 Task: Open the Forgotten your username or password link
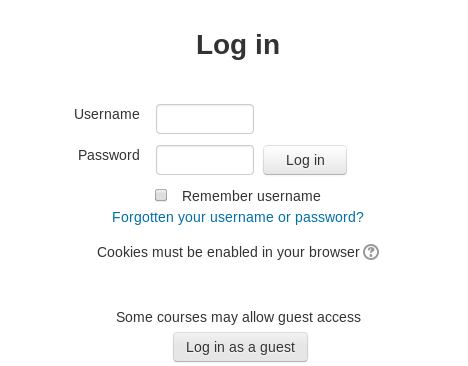pyautogui.click(x=238, y=217)
